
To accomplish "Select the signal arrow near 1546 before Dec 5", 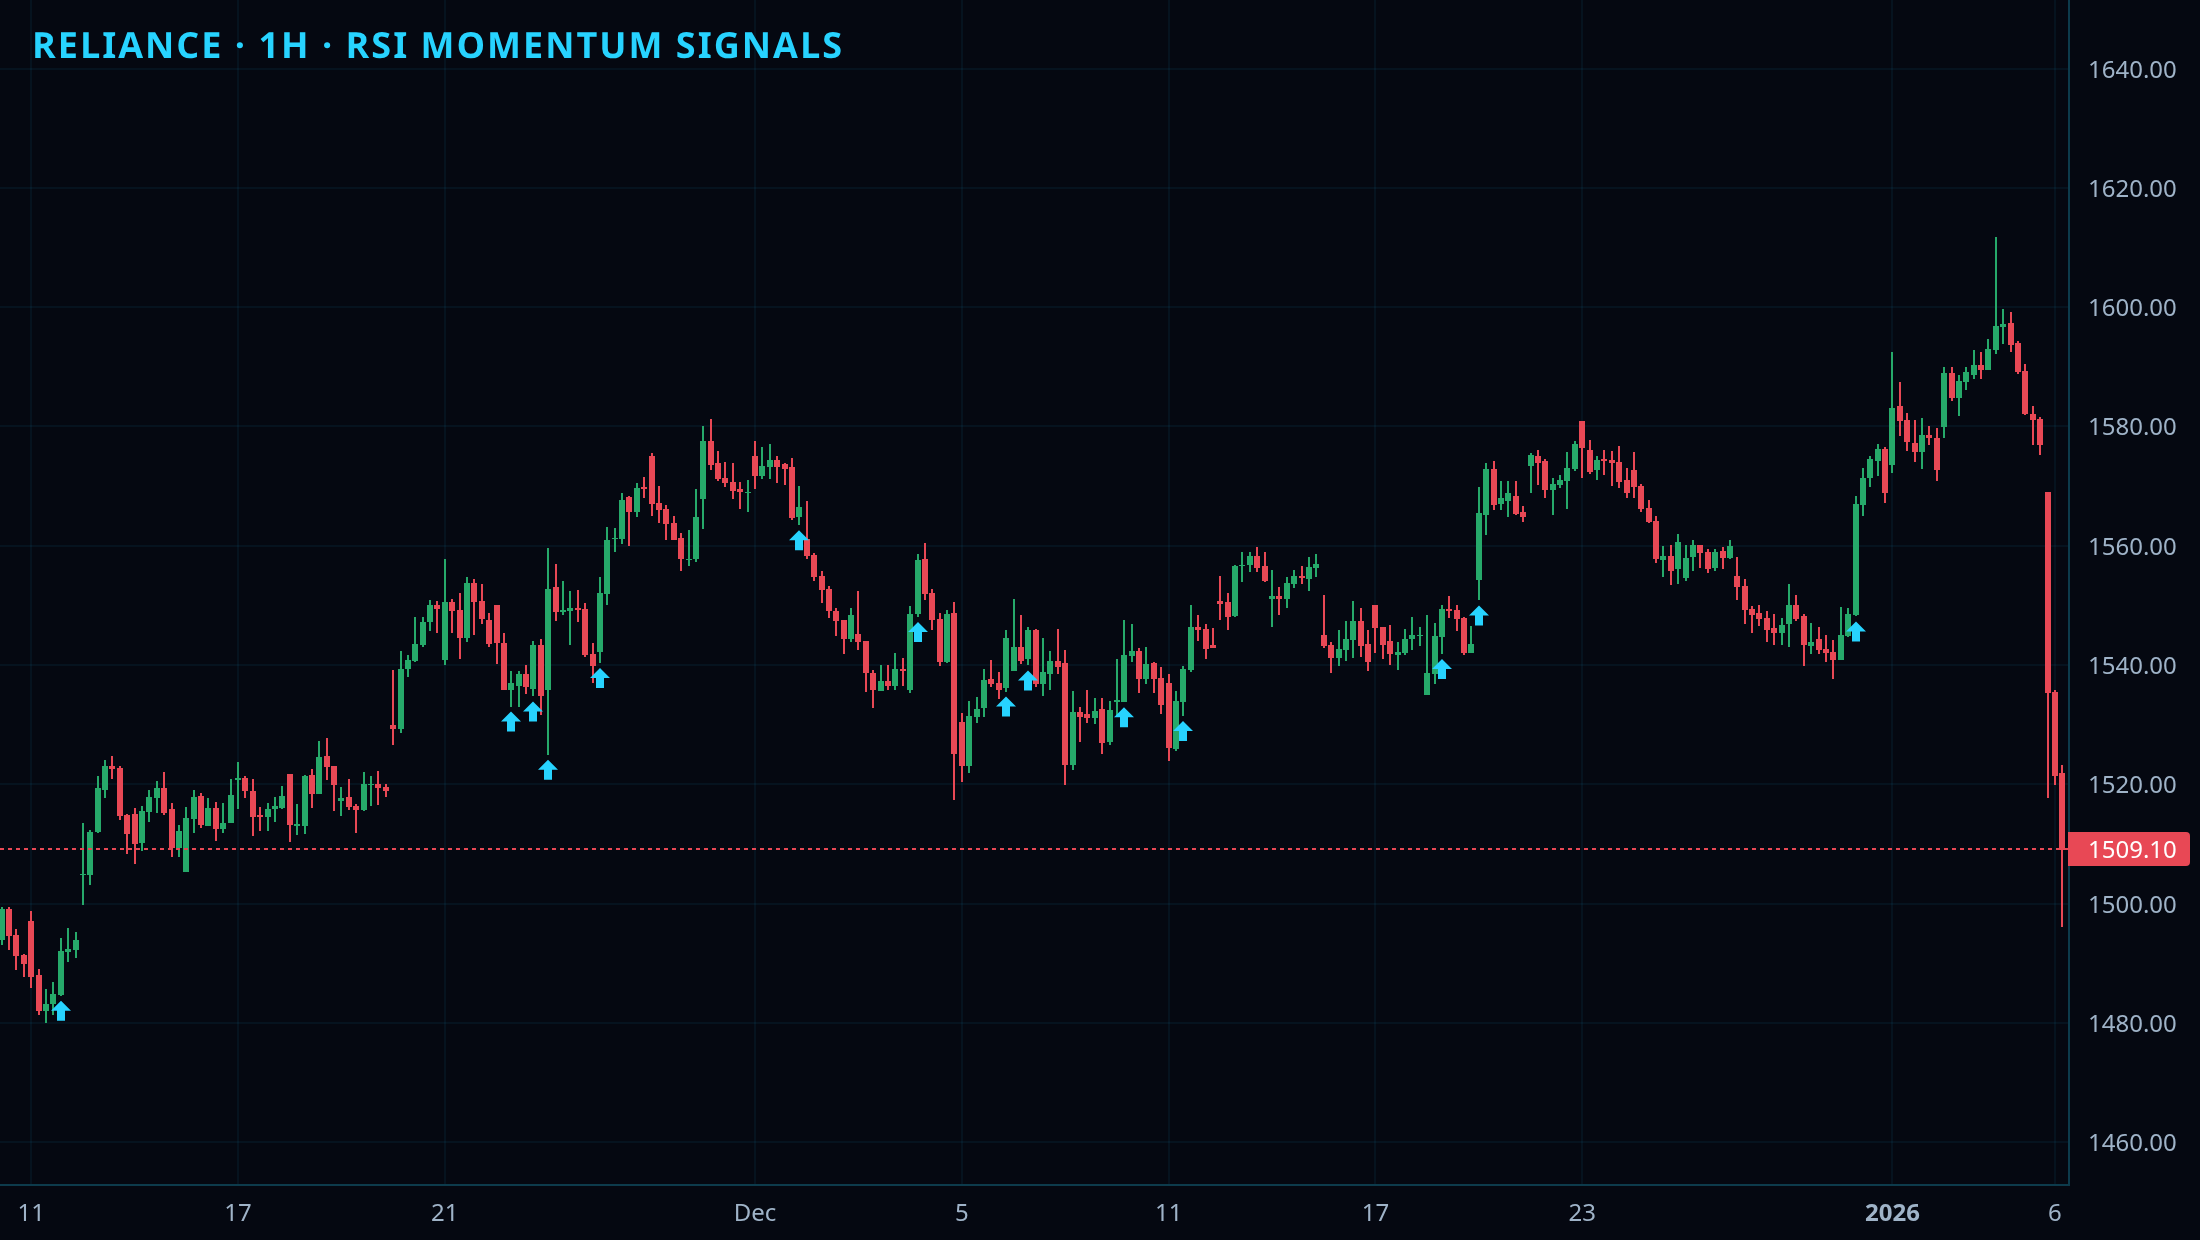I will click(918, 632).
